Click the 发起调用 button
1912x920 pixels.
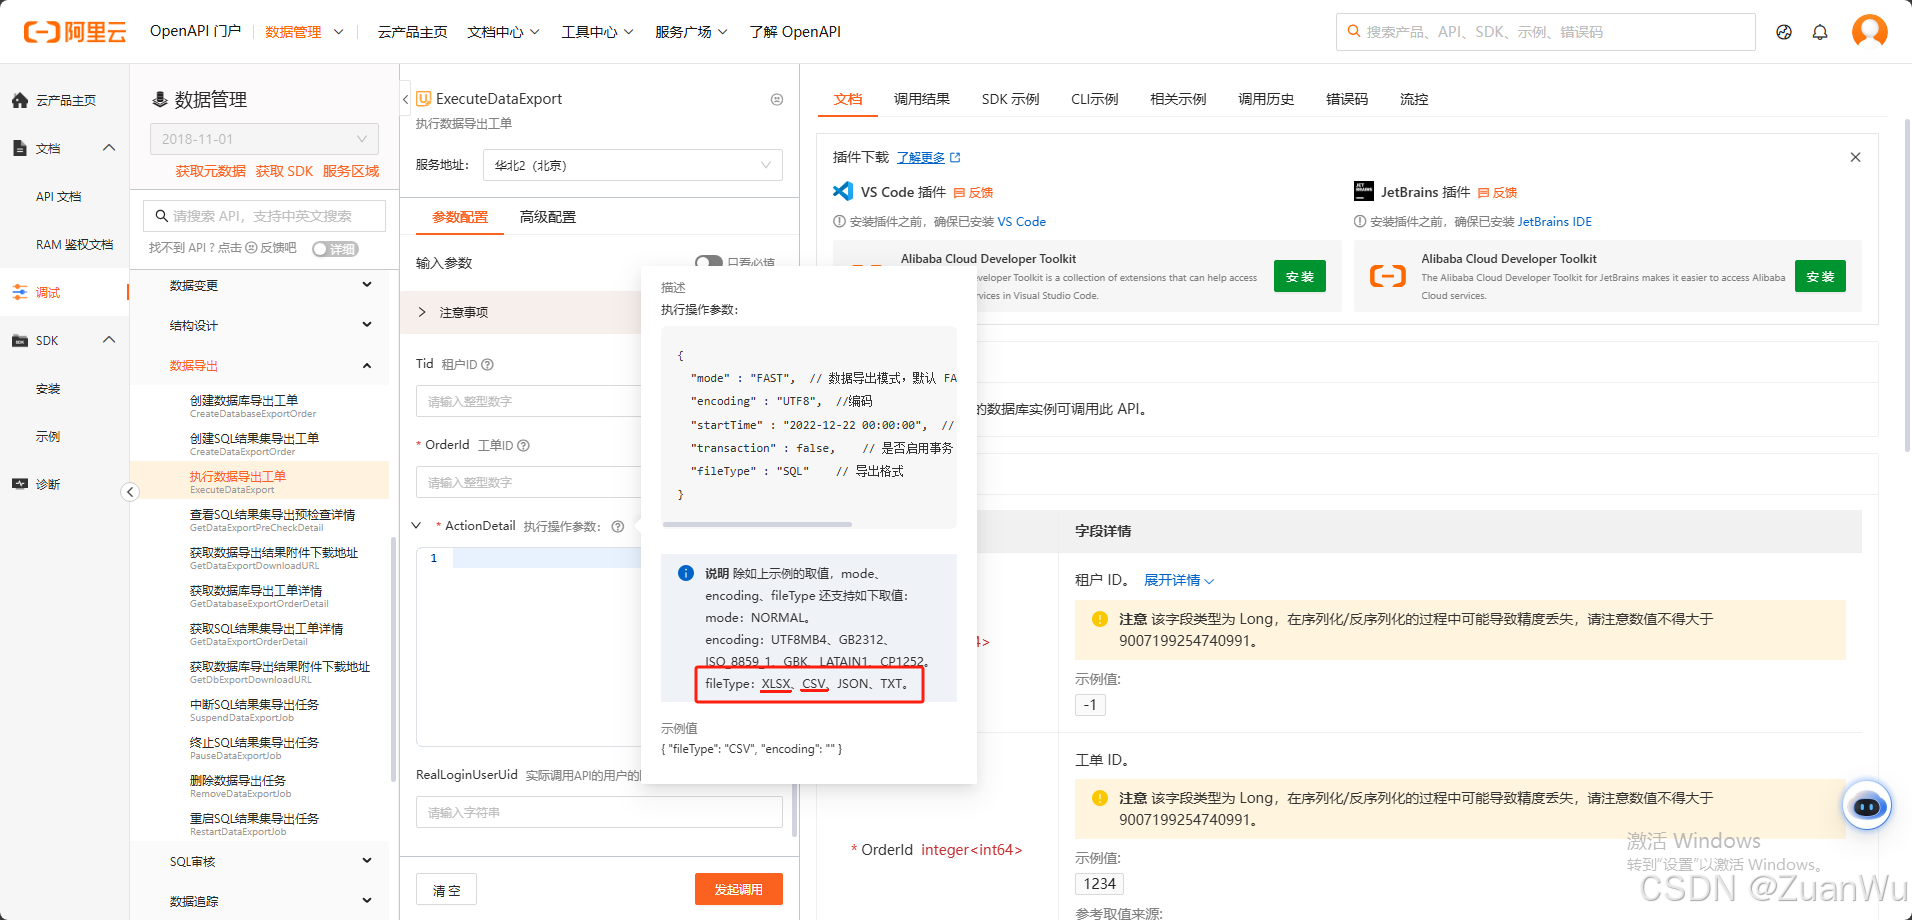coord(739,889)
